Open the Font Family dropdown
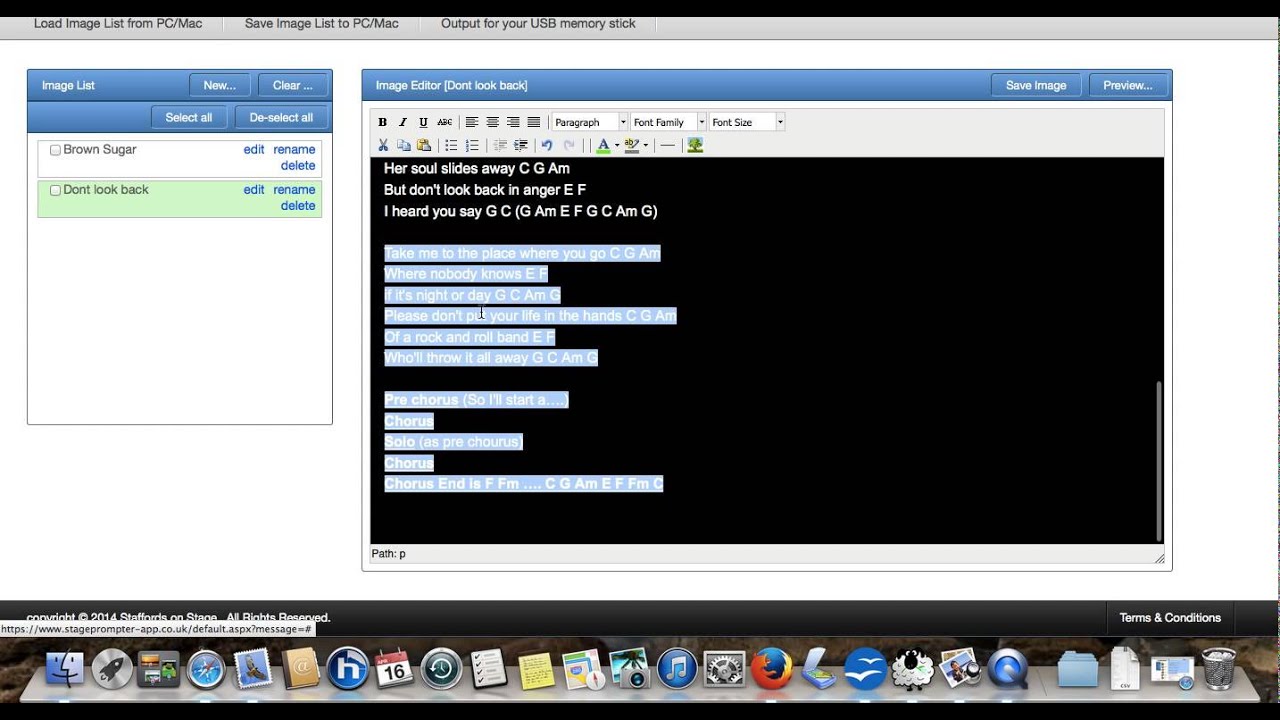This screenshot has height=720, width=1280. (x=668, y=122)
